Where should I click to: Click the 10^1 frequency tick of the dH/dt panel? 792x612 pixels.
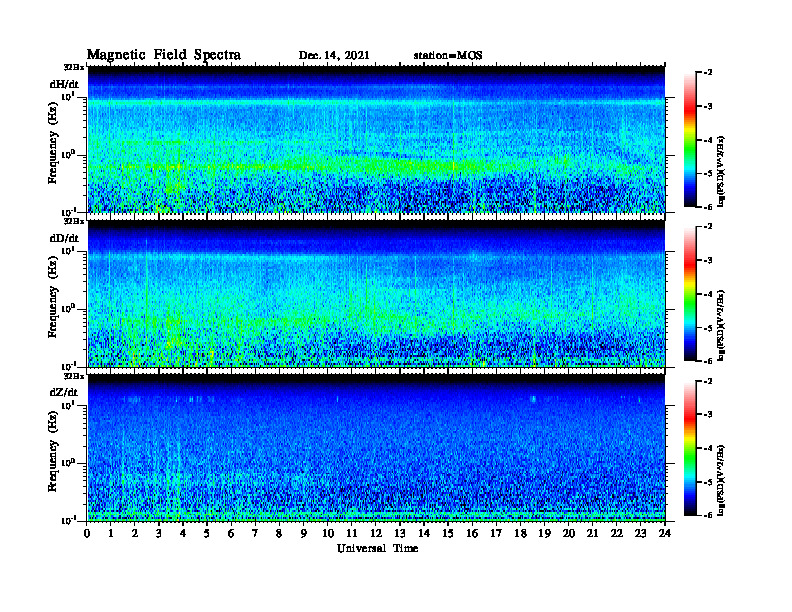coord(68,96)
